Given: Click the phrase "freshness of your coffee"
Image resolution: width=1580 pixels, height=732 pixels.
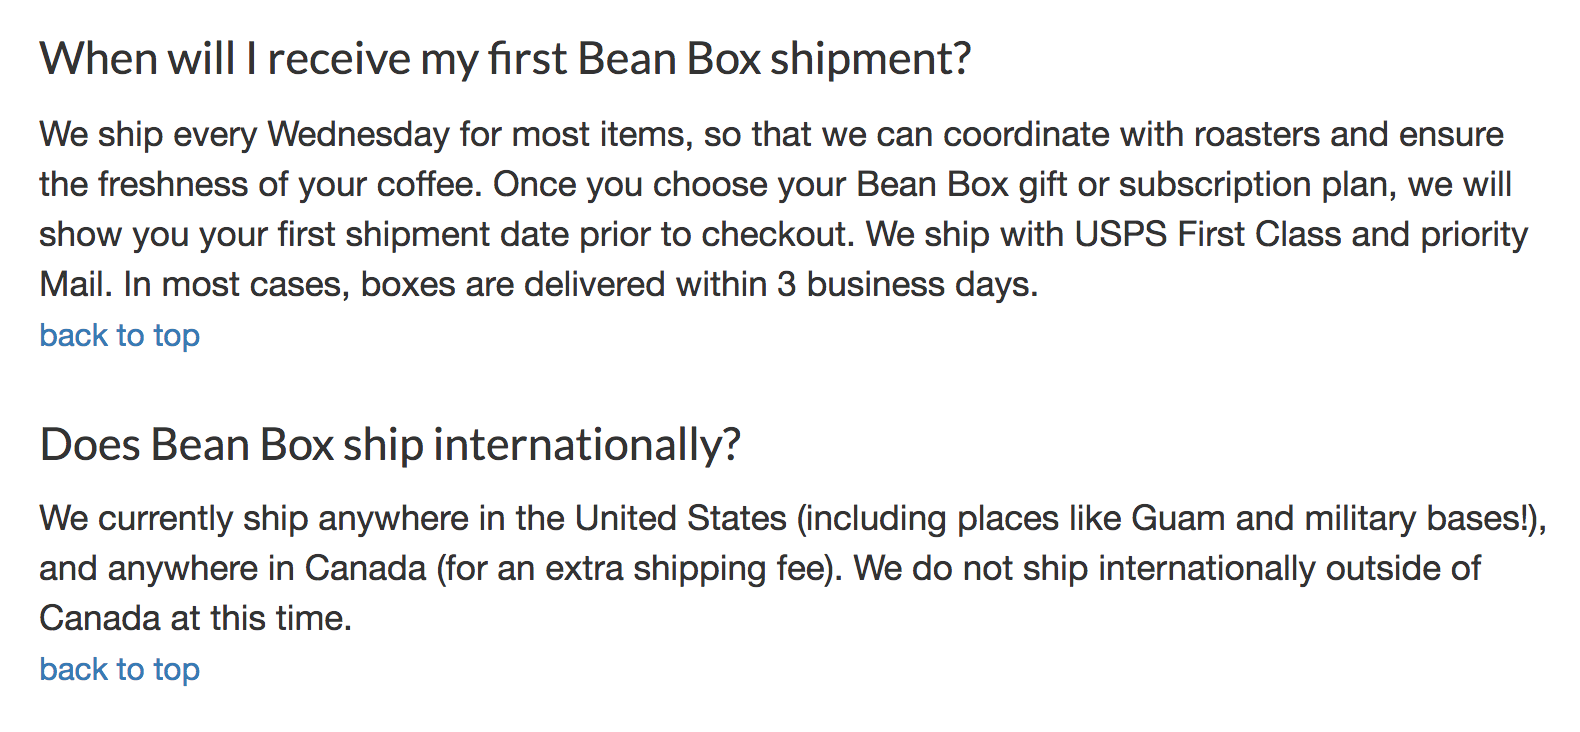Looking at the screenshot, I should 287,185.
